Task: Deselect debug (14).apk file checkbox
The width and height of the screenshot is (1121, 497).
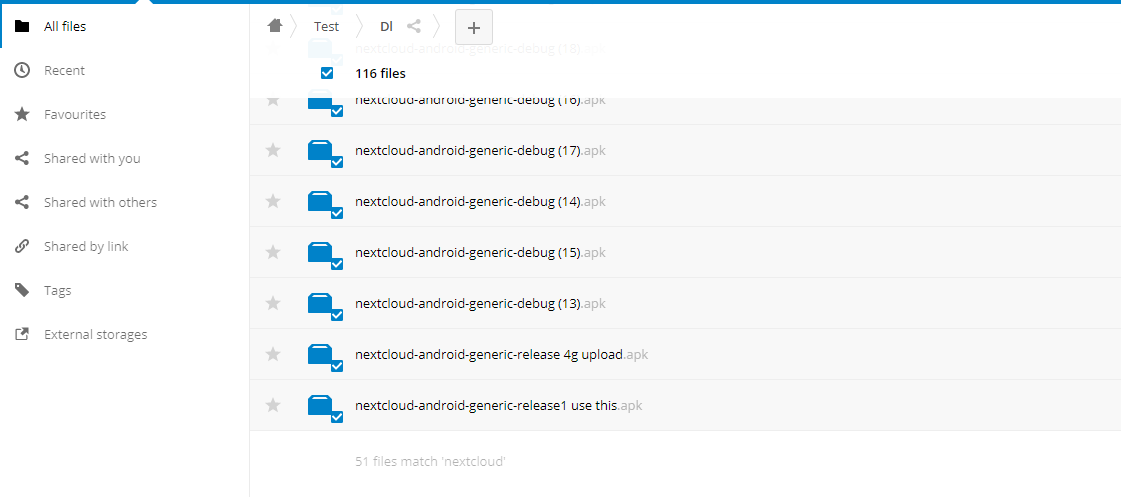Action: [x=337, y=213]
